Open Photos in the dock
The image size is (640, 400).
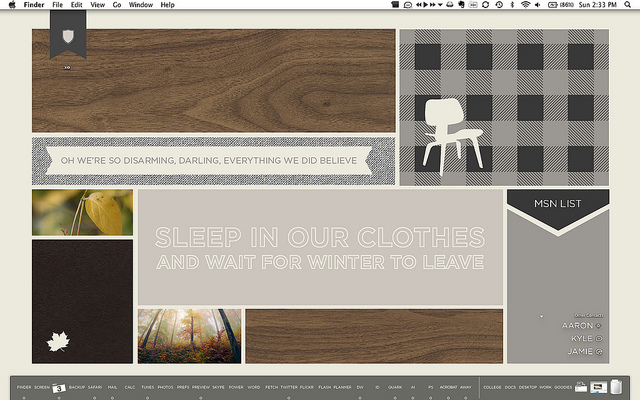coord(165,387)
